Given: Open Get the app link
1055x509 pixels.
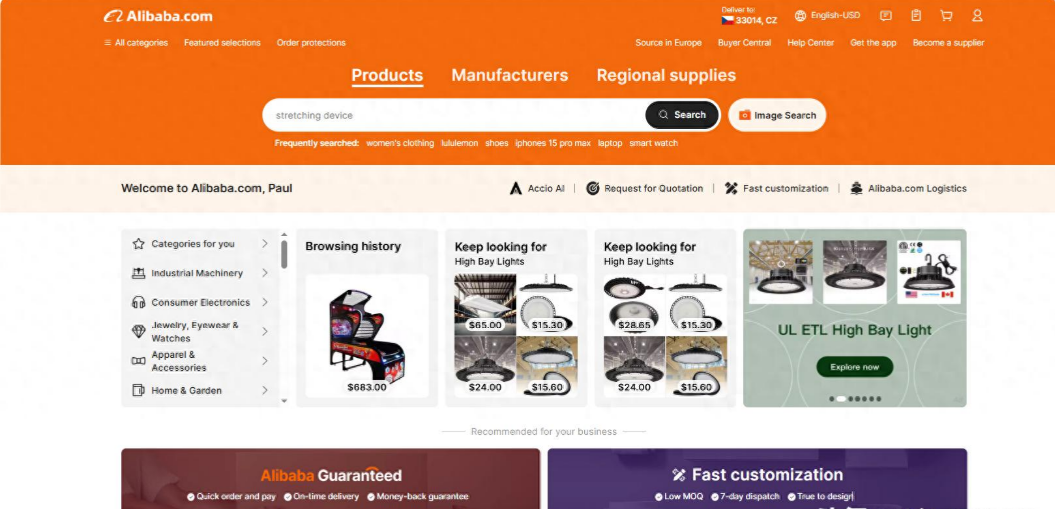Looking at the screenshot, I should [x=873, y=42].
